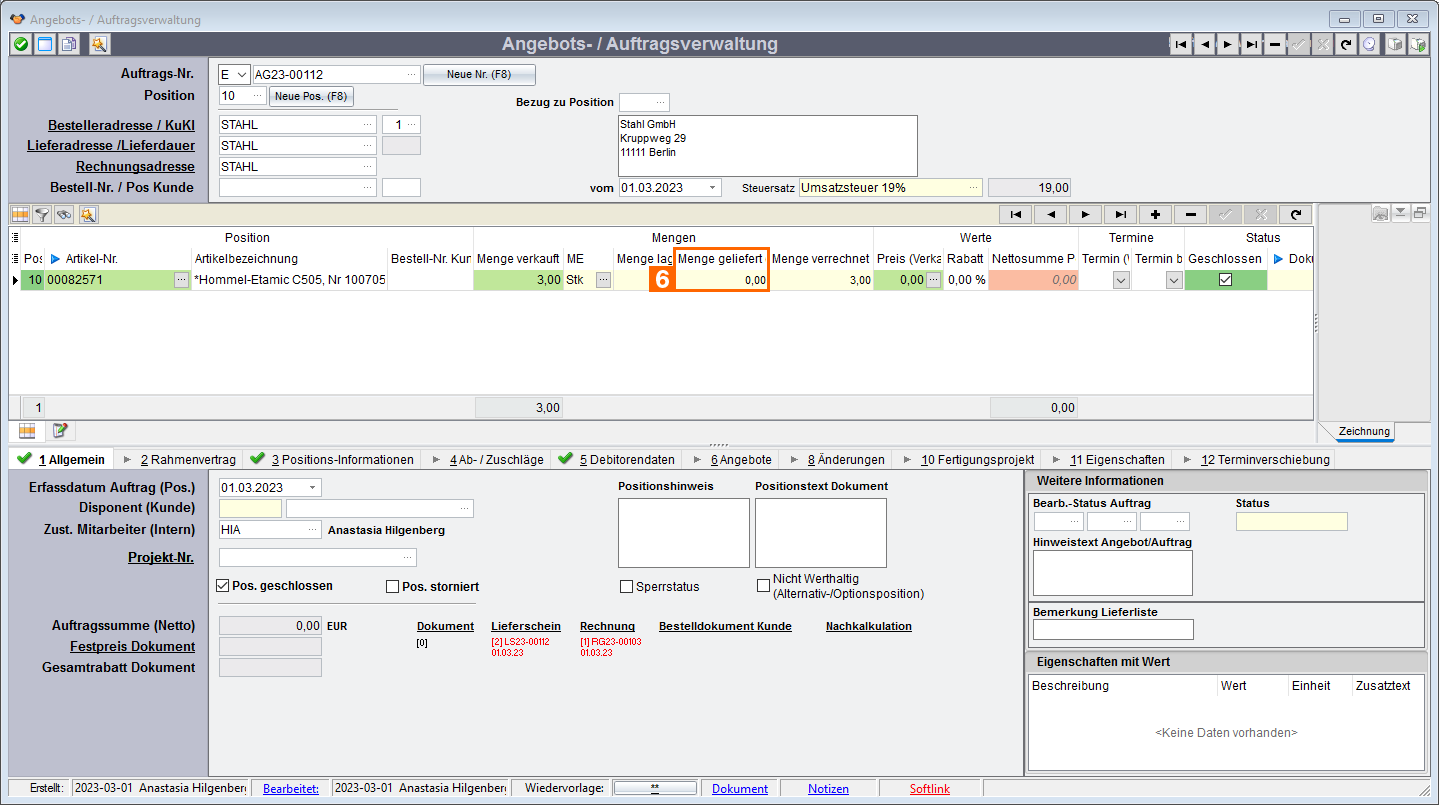The image size is (1439, 805).
Task: Open the 5 Debitorendaten tab
Action: 616,459
